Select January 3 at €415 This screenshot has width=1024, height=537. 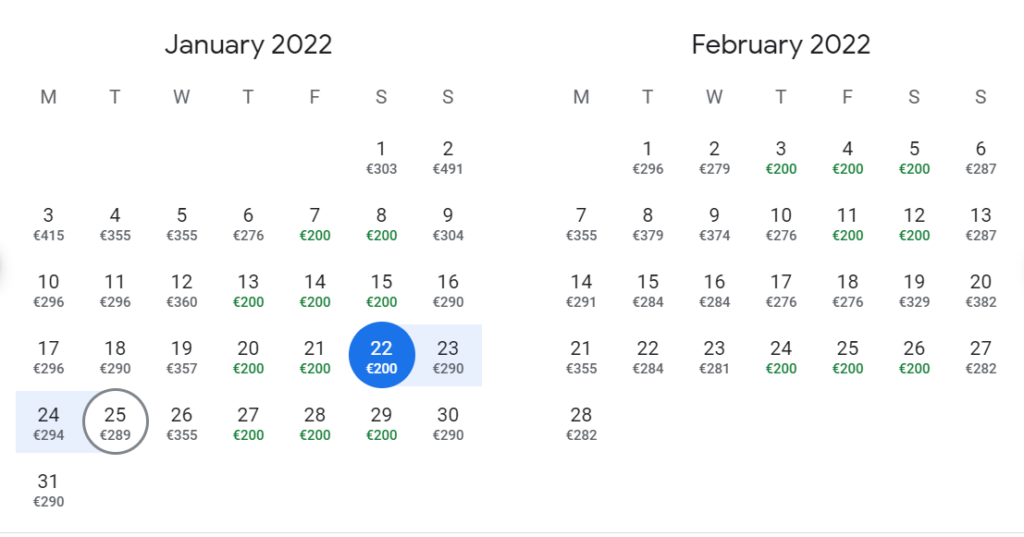(48, 223)
